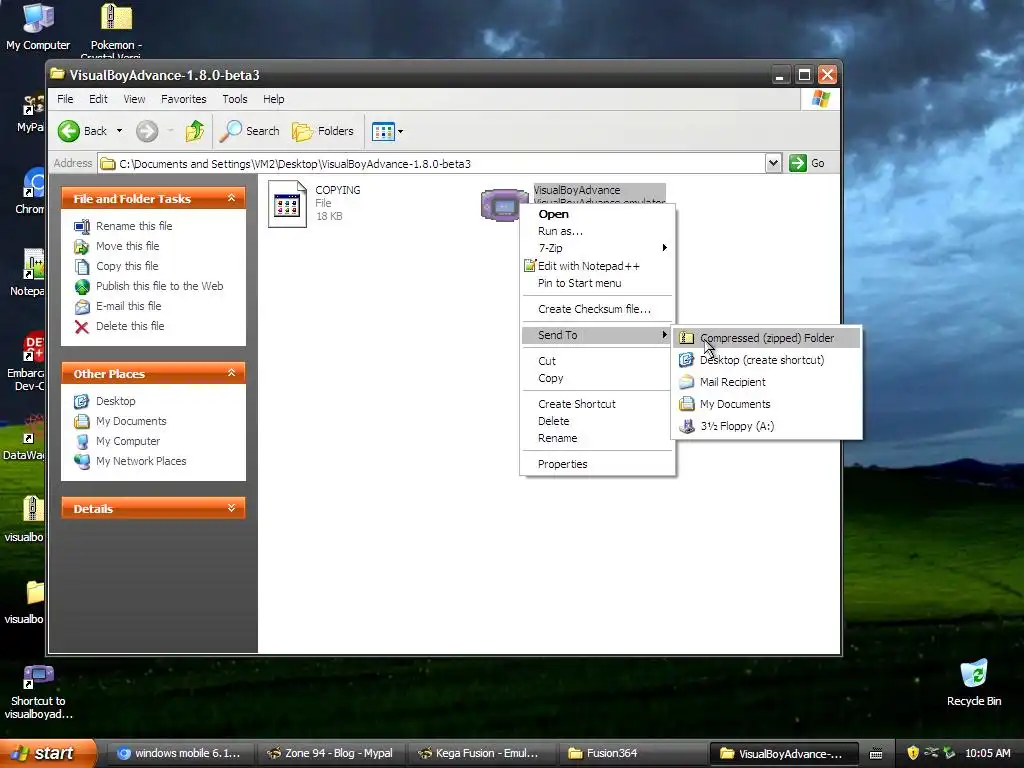
Task: Send to Desktop (create shortcut)
Action: (x=767, y=360)
